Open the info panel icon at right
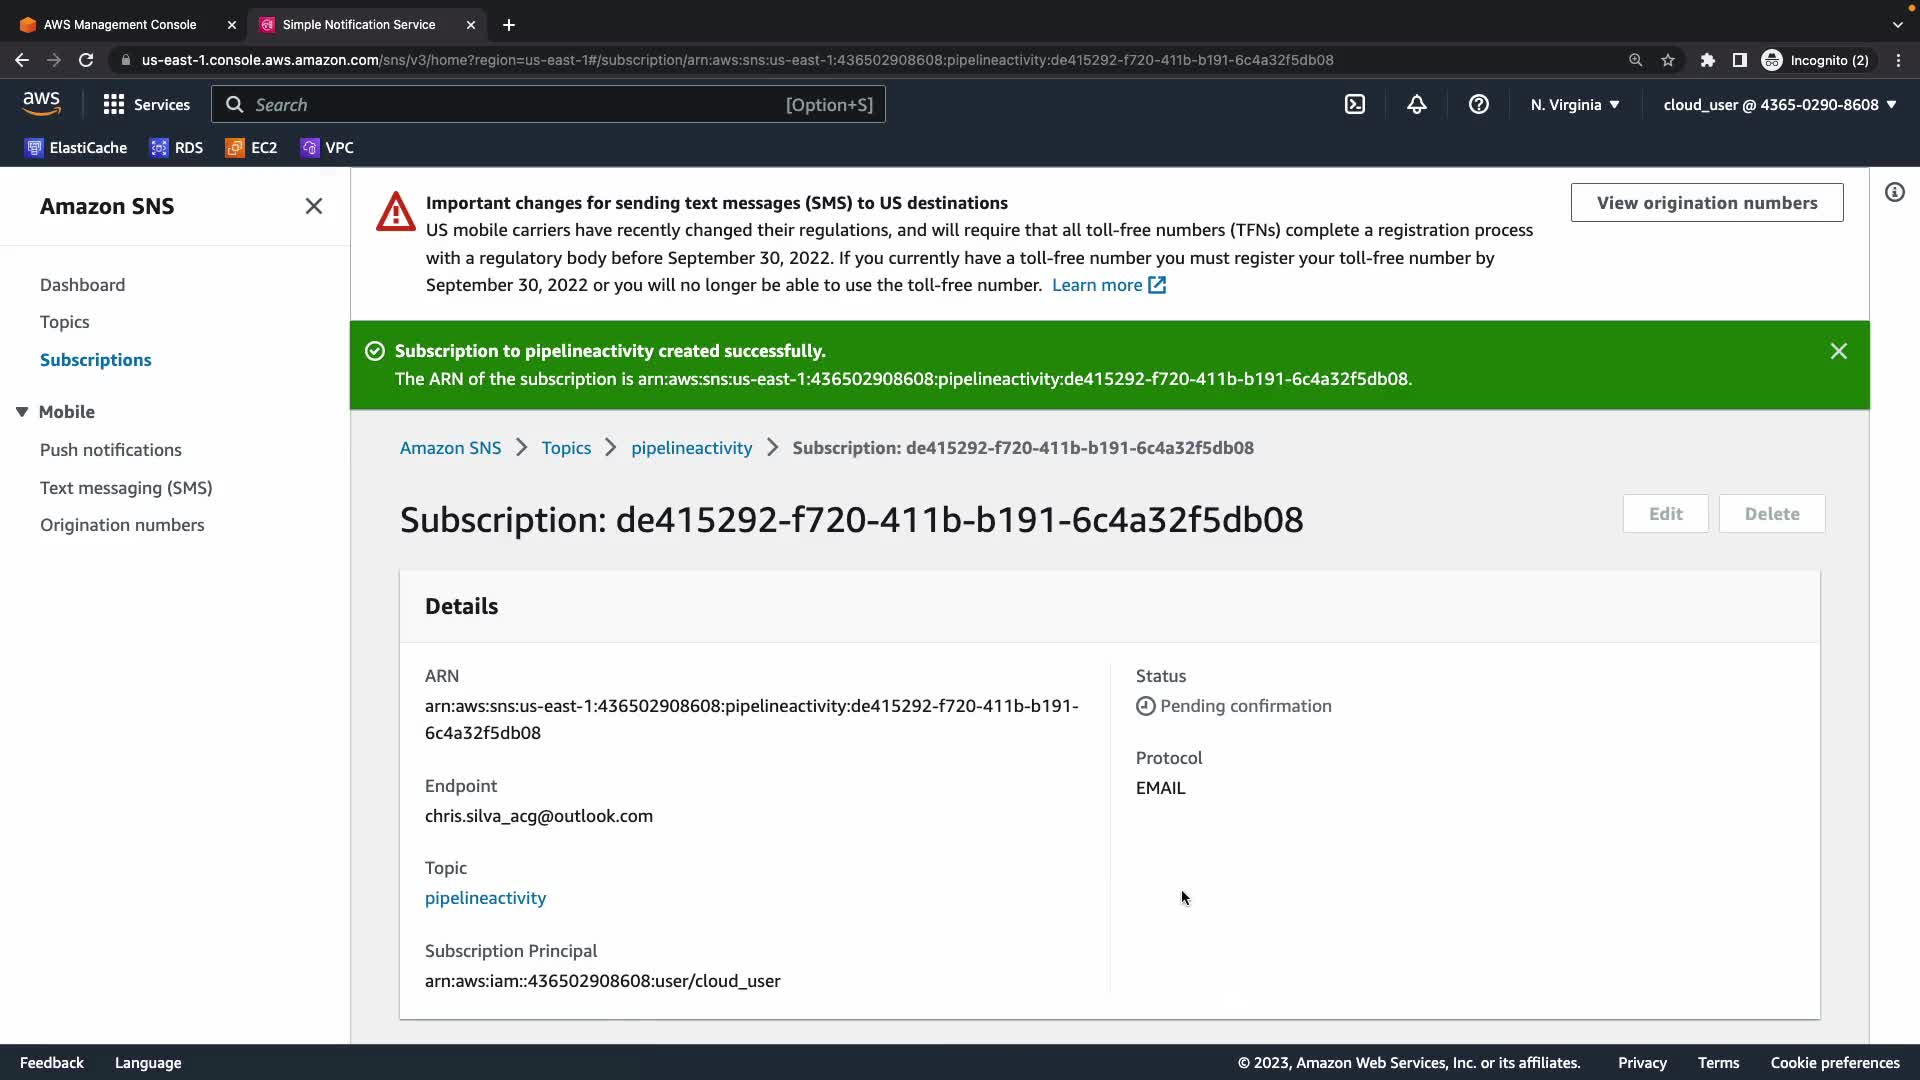 [1894, 192]
